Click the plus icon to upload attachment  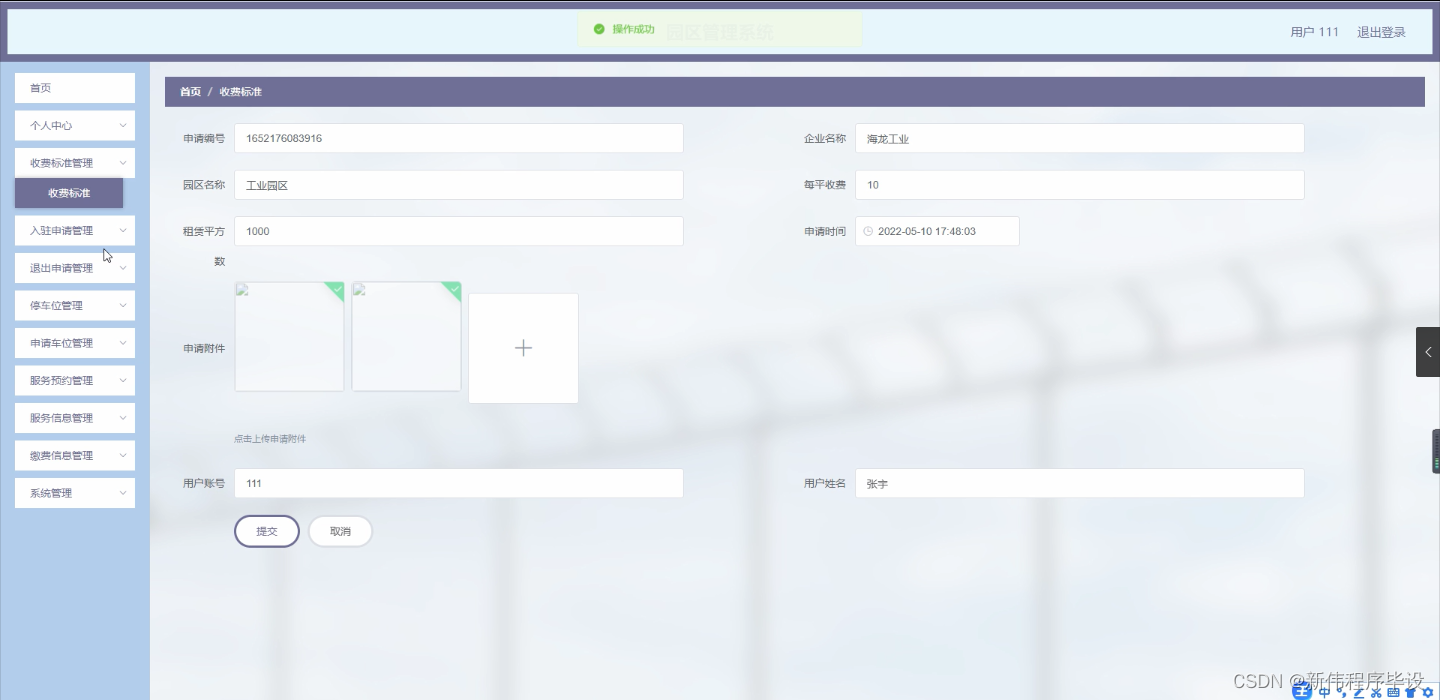(523, 347)
